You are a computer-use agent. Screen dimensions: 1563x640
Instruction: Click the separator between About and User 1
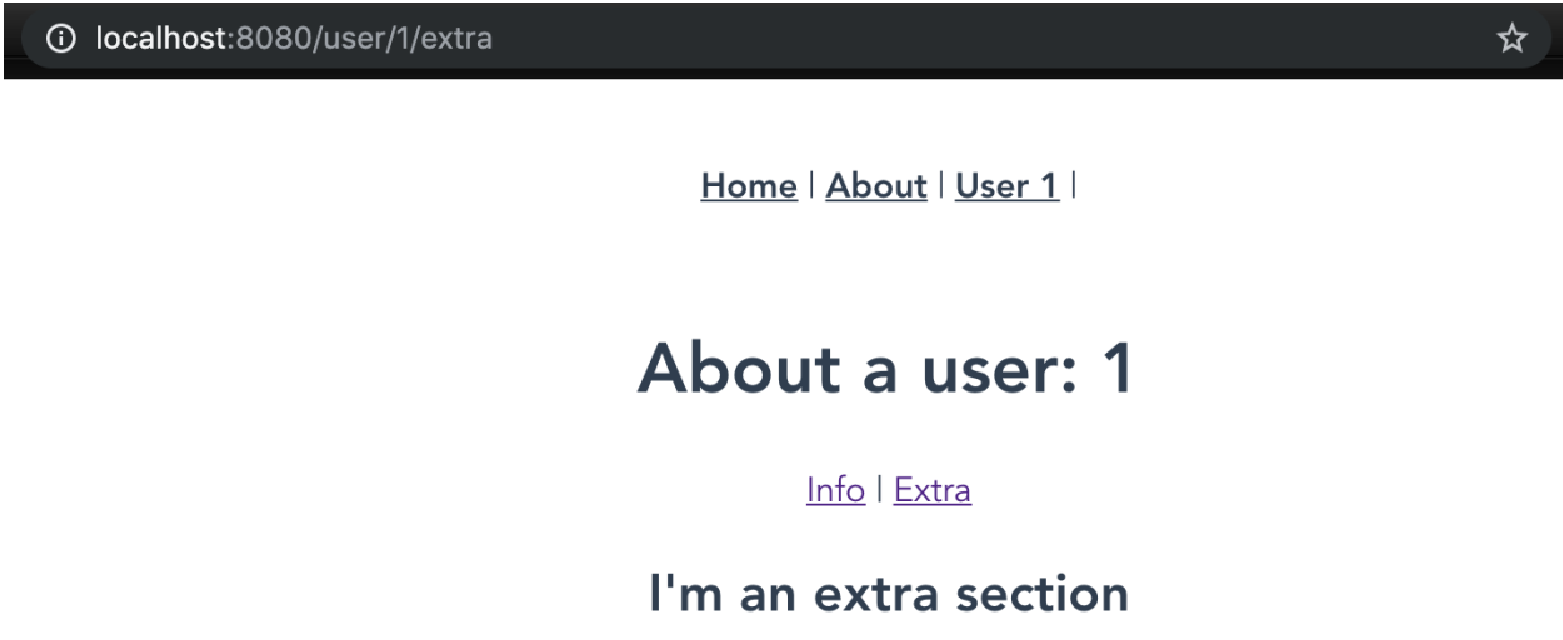[942, 185]
